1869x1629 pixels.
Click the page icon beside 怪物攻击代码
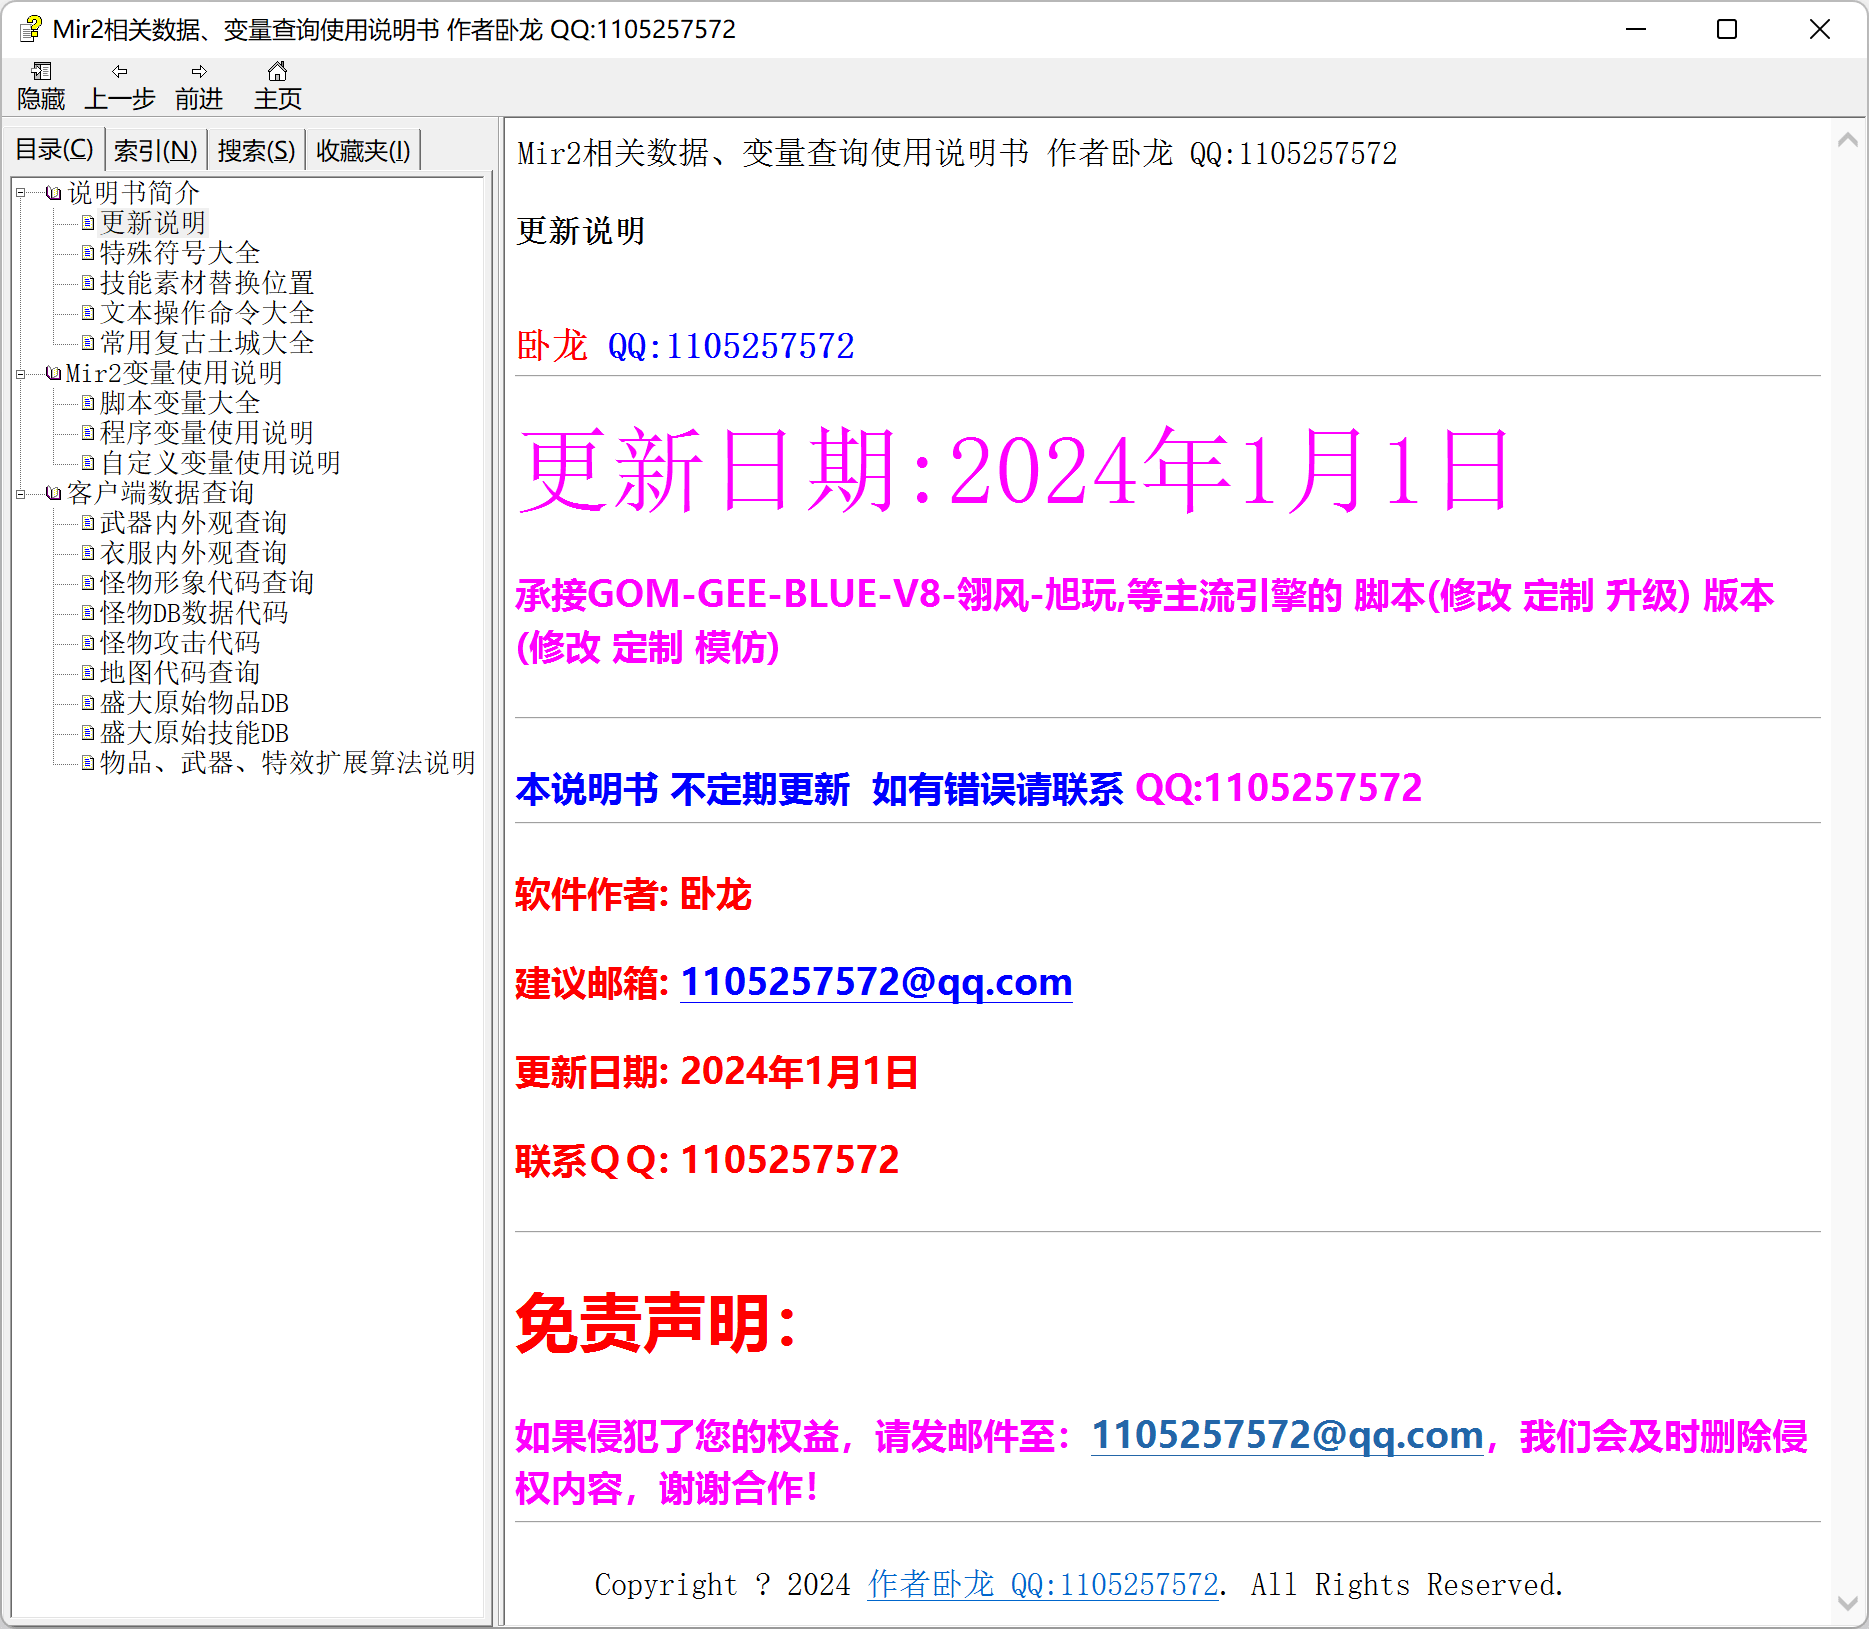click(88, 643)
